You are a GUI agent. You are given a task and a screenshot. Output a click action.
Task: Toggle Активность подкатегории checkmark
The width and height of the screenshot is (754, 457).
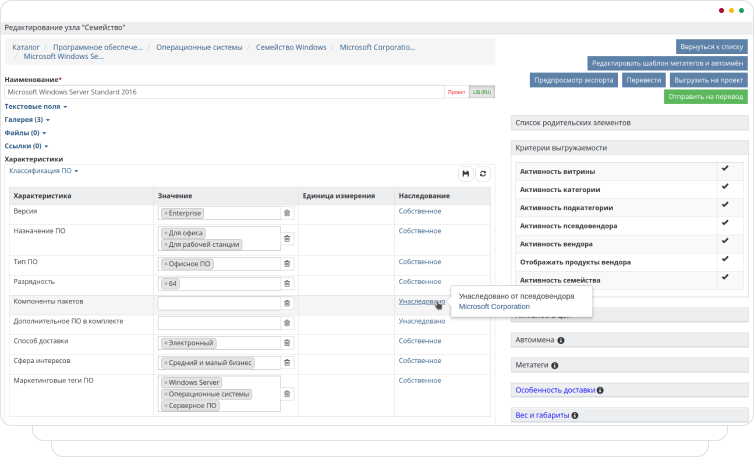click(725, 204)
